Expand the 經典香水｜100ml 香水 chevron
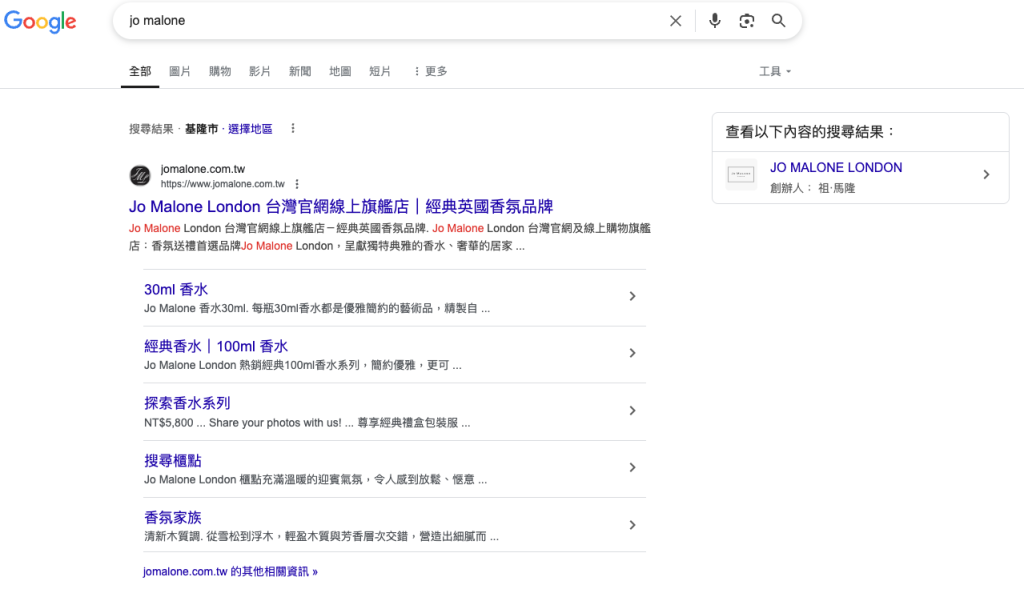 point(632,353)
